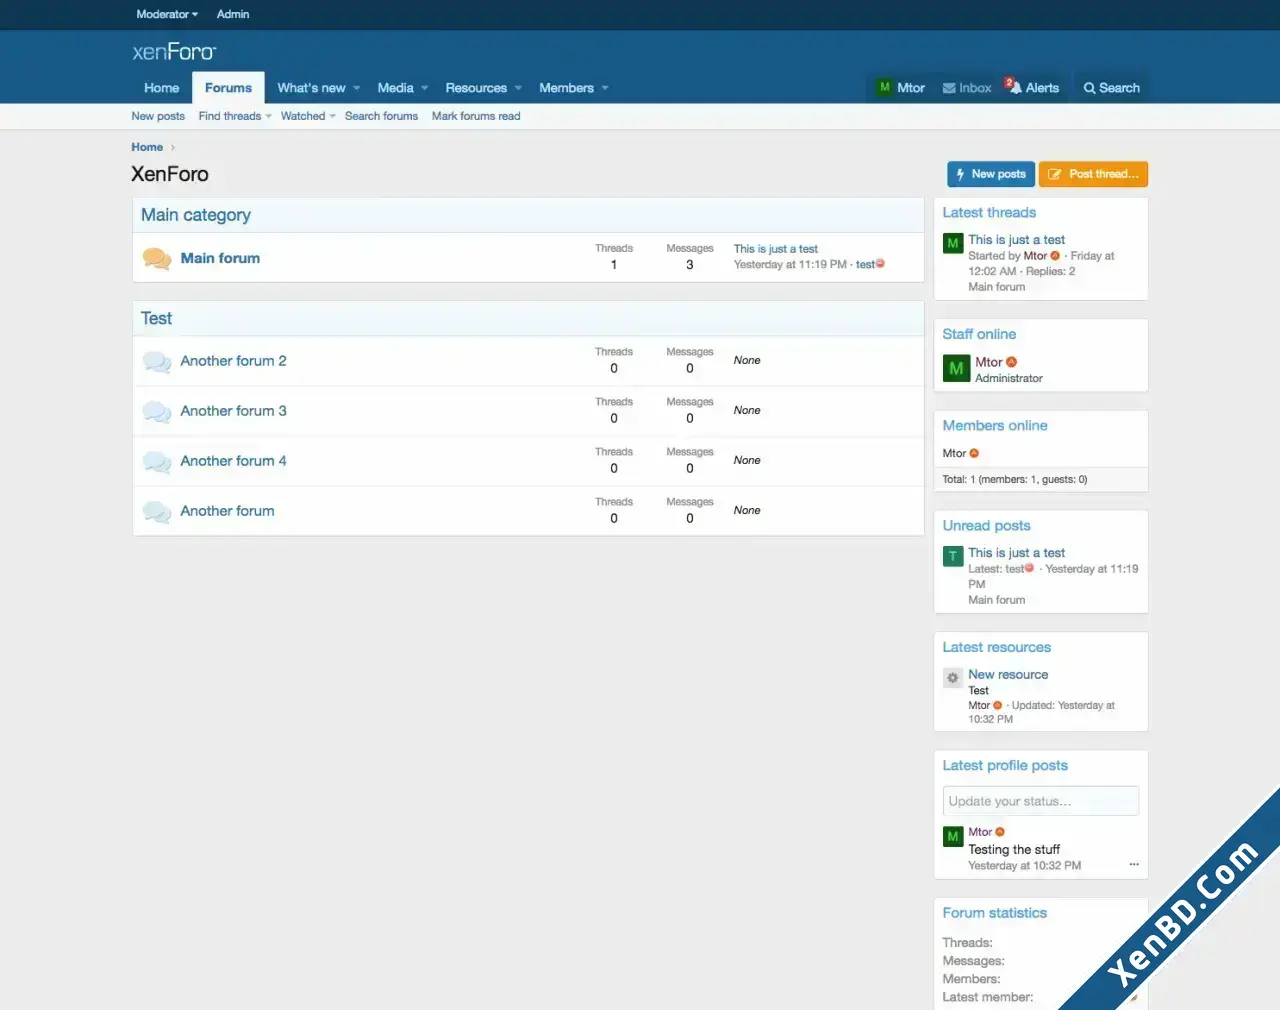Image resolution: width=1280 pixels, height=1010 pixels.
Task: Click the New posts sub-navigation link
Action: tap(158, 116)
